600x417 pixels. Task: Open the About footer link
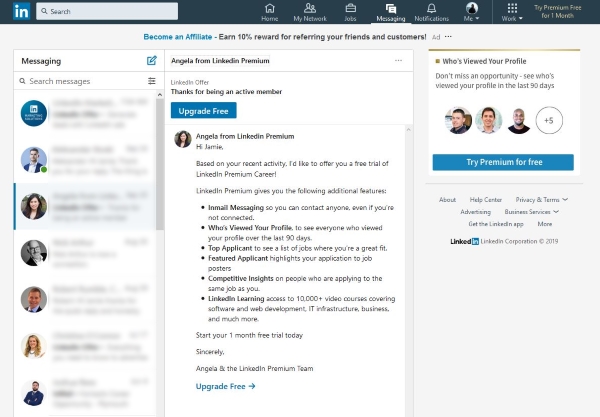pyautogui.click(x=447, y=200)
